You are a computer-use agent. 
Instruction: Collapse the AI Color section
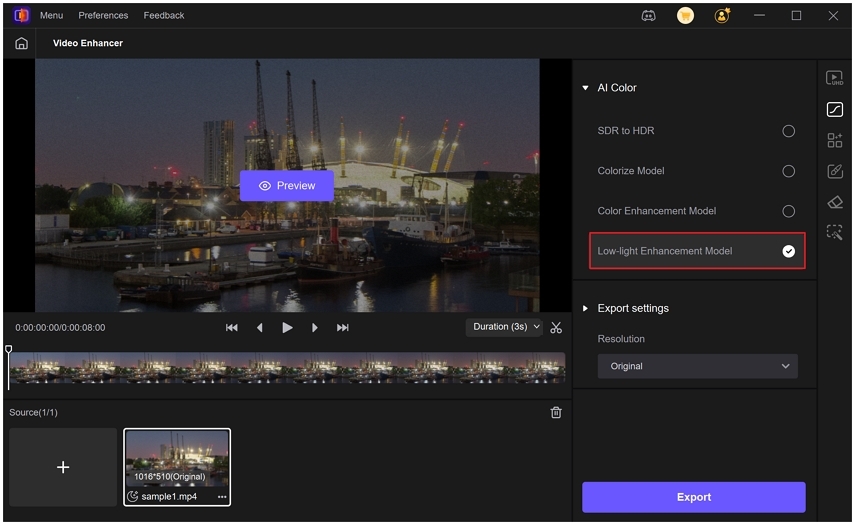coord(585,88)
